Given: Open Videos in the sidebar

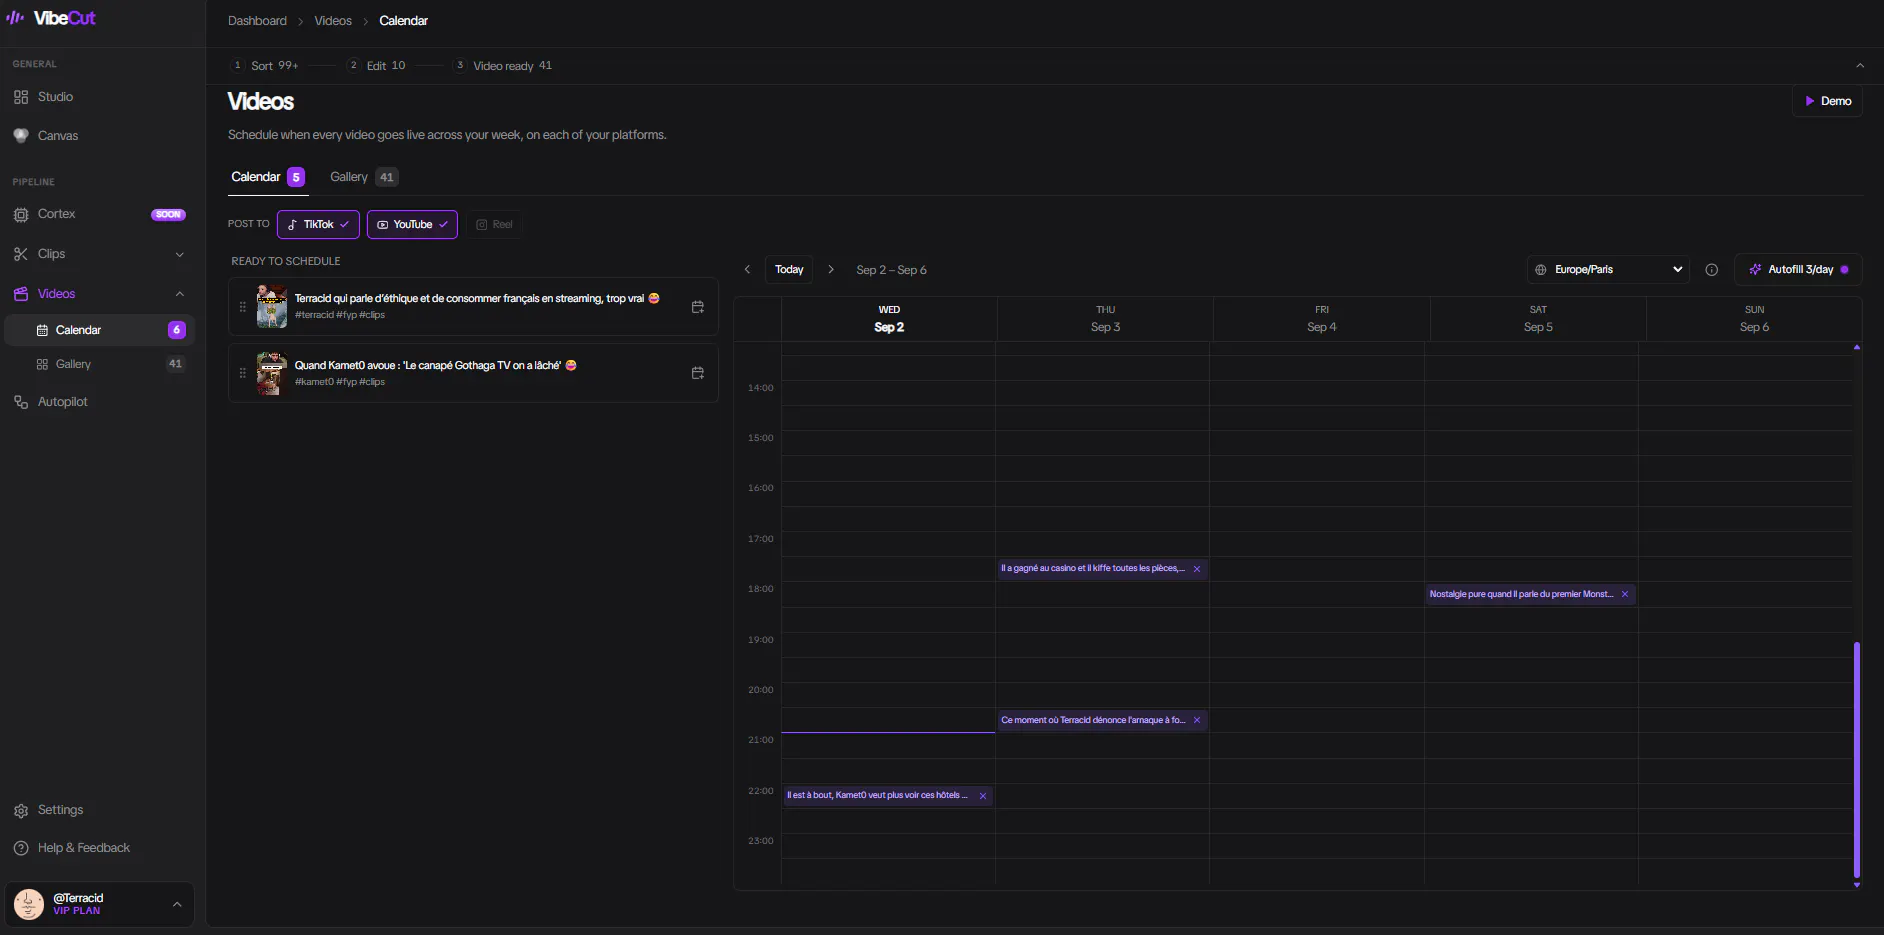Looking at the screenshot, I should click(57, 294).
